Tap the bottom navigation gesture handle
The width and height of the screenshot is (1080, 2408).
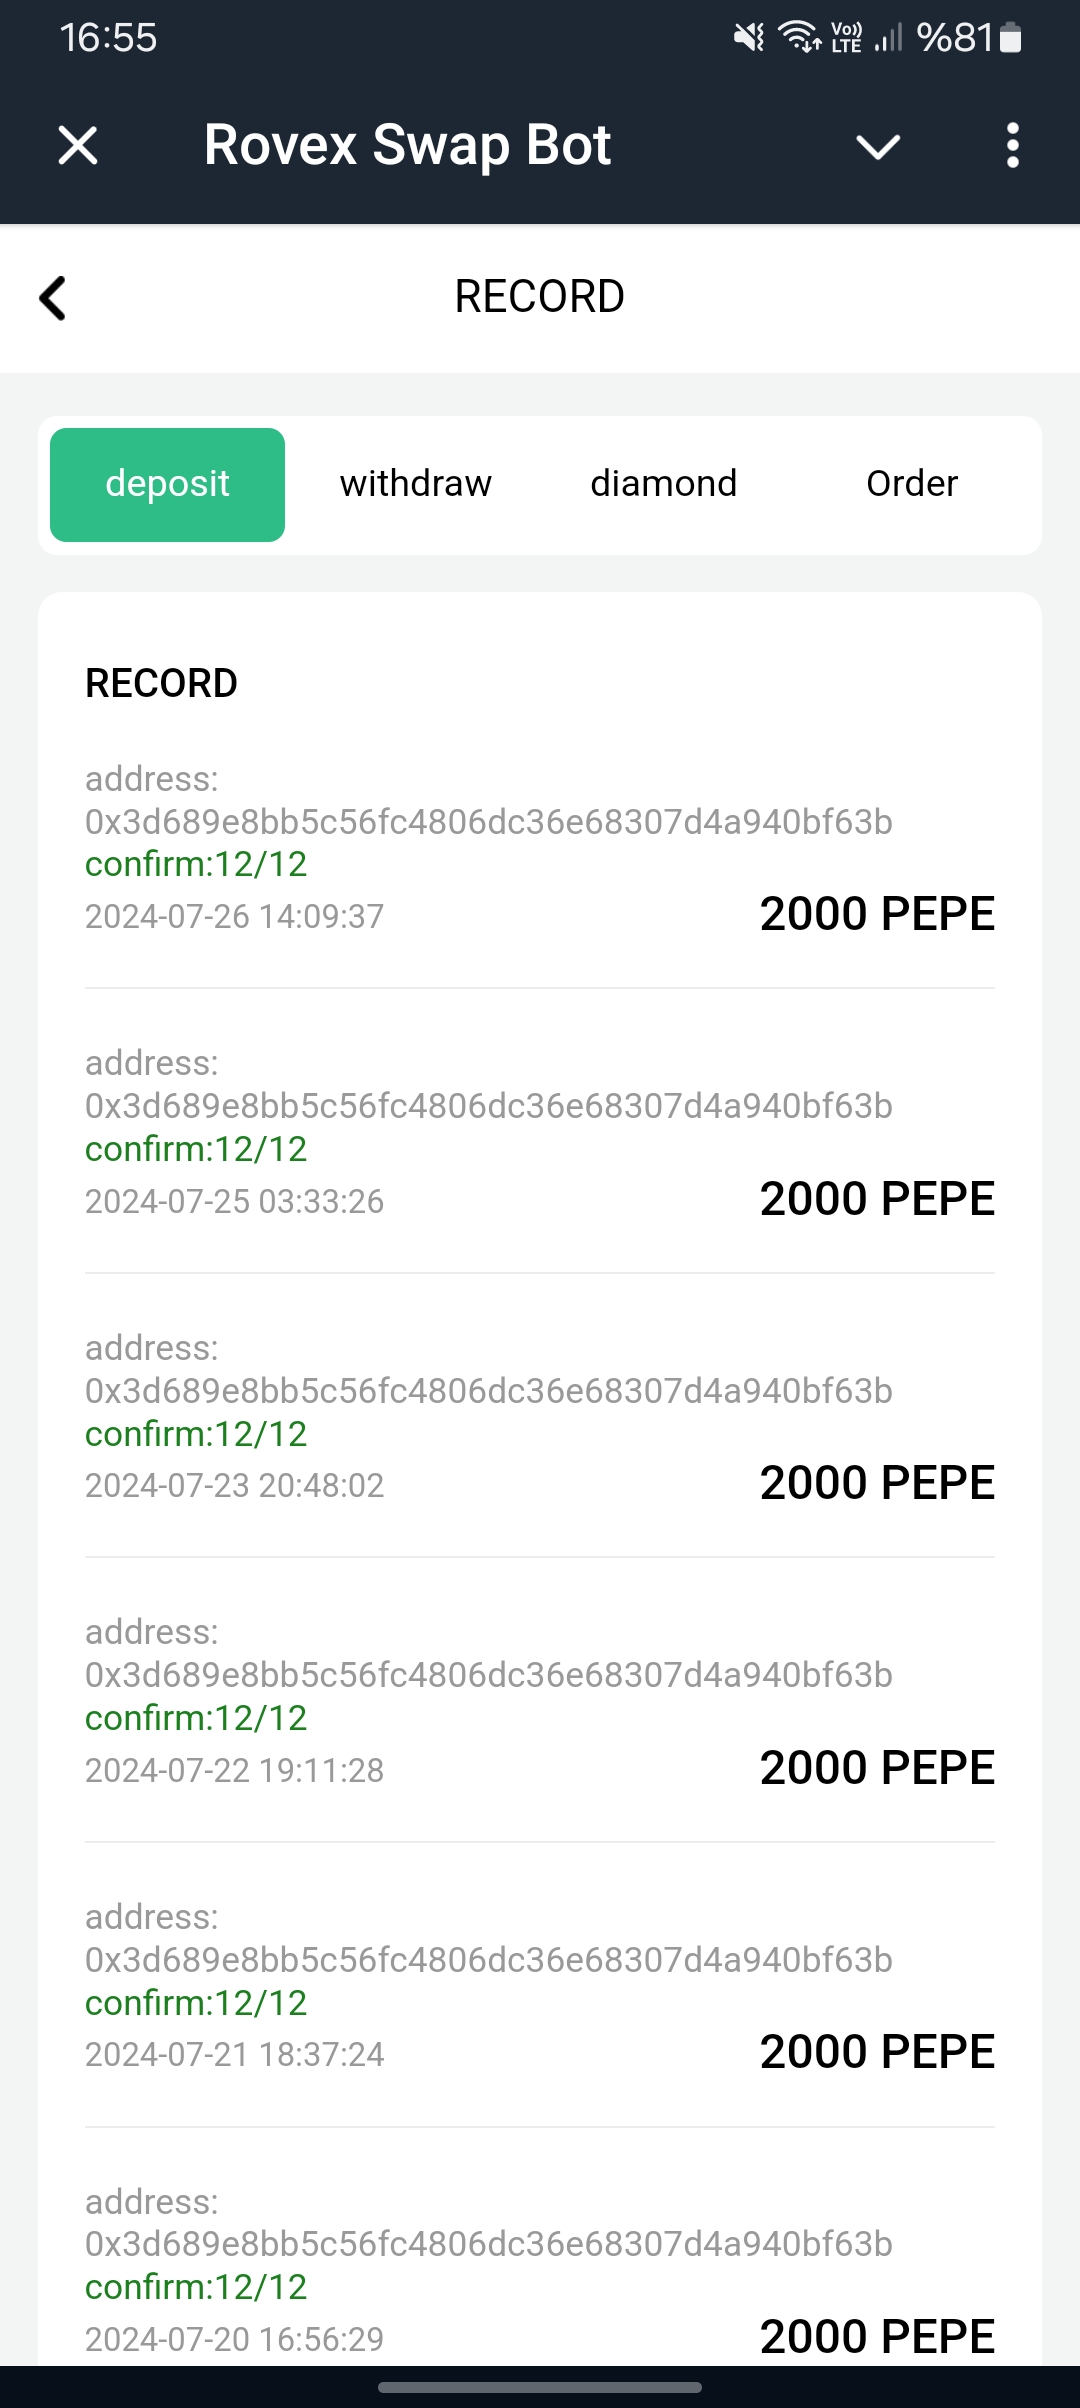540,2387
